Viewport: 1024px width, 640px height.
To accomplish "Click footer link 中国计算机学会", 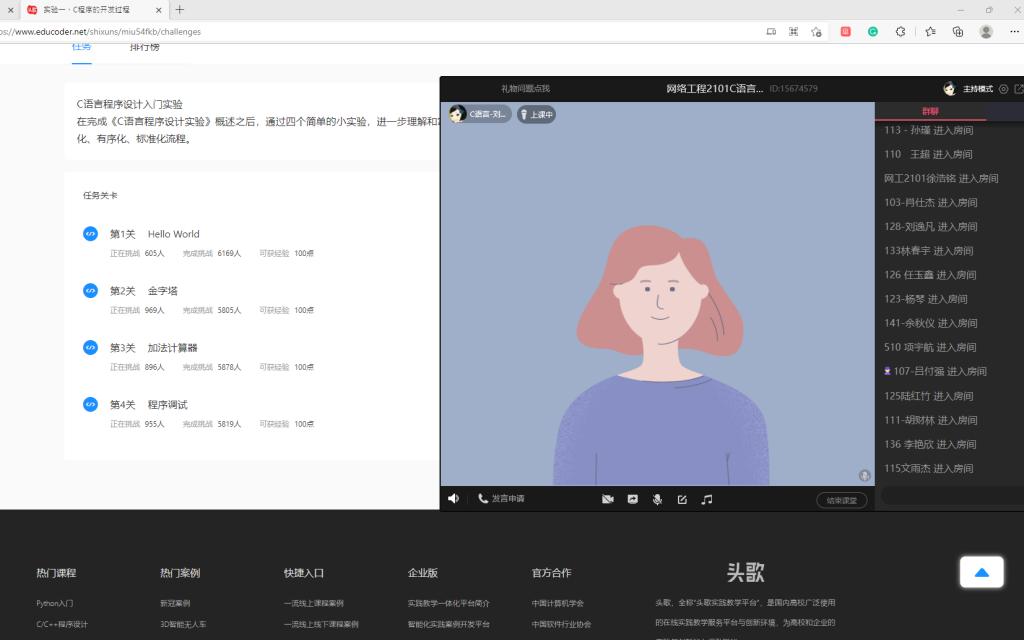I will 558,603.
